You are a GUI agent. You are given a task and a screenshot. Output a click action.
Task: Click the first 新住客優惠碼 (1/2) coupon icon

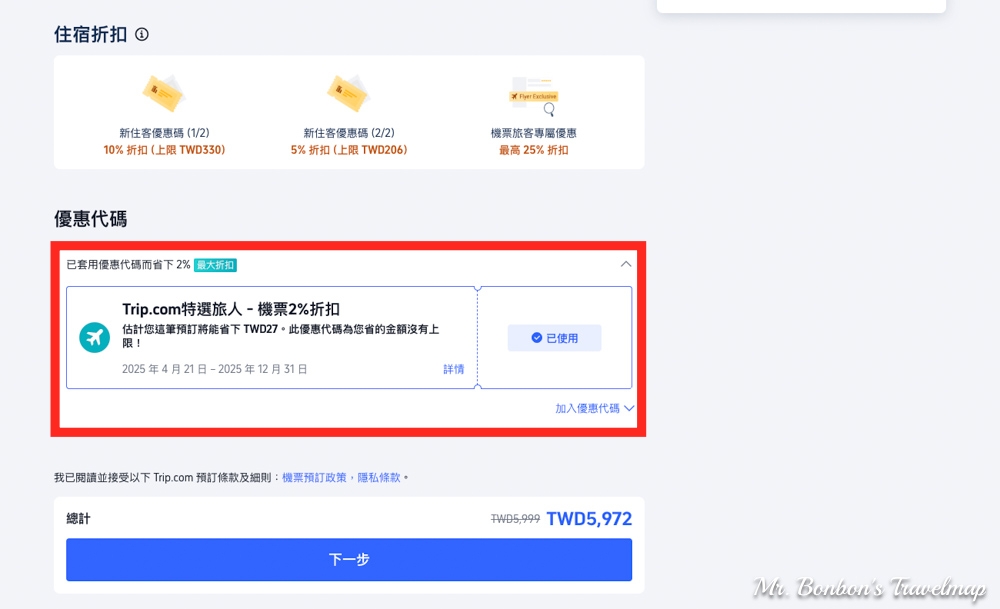(x=164, y=94)
